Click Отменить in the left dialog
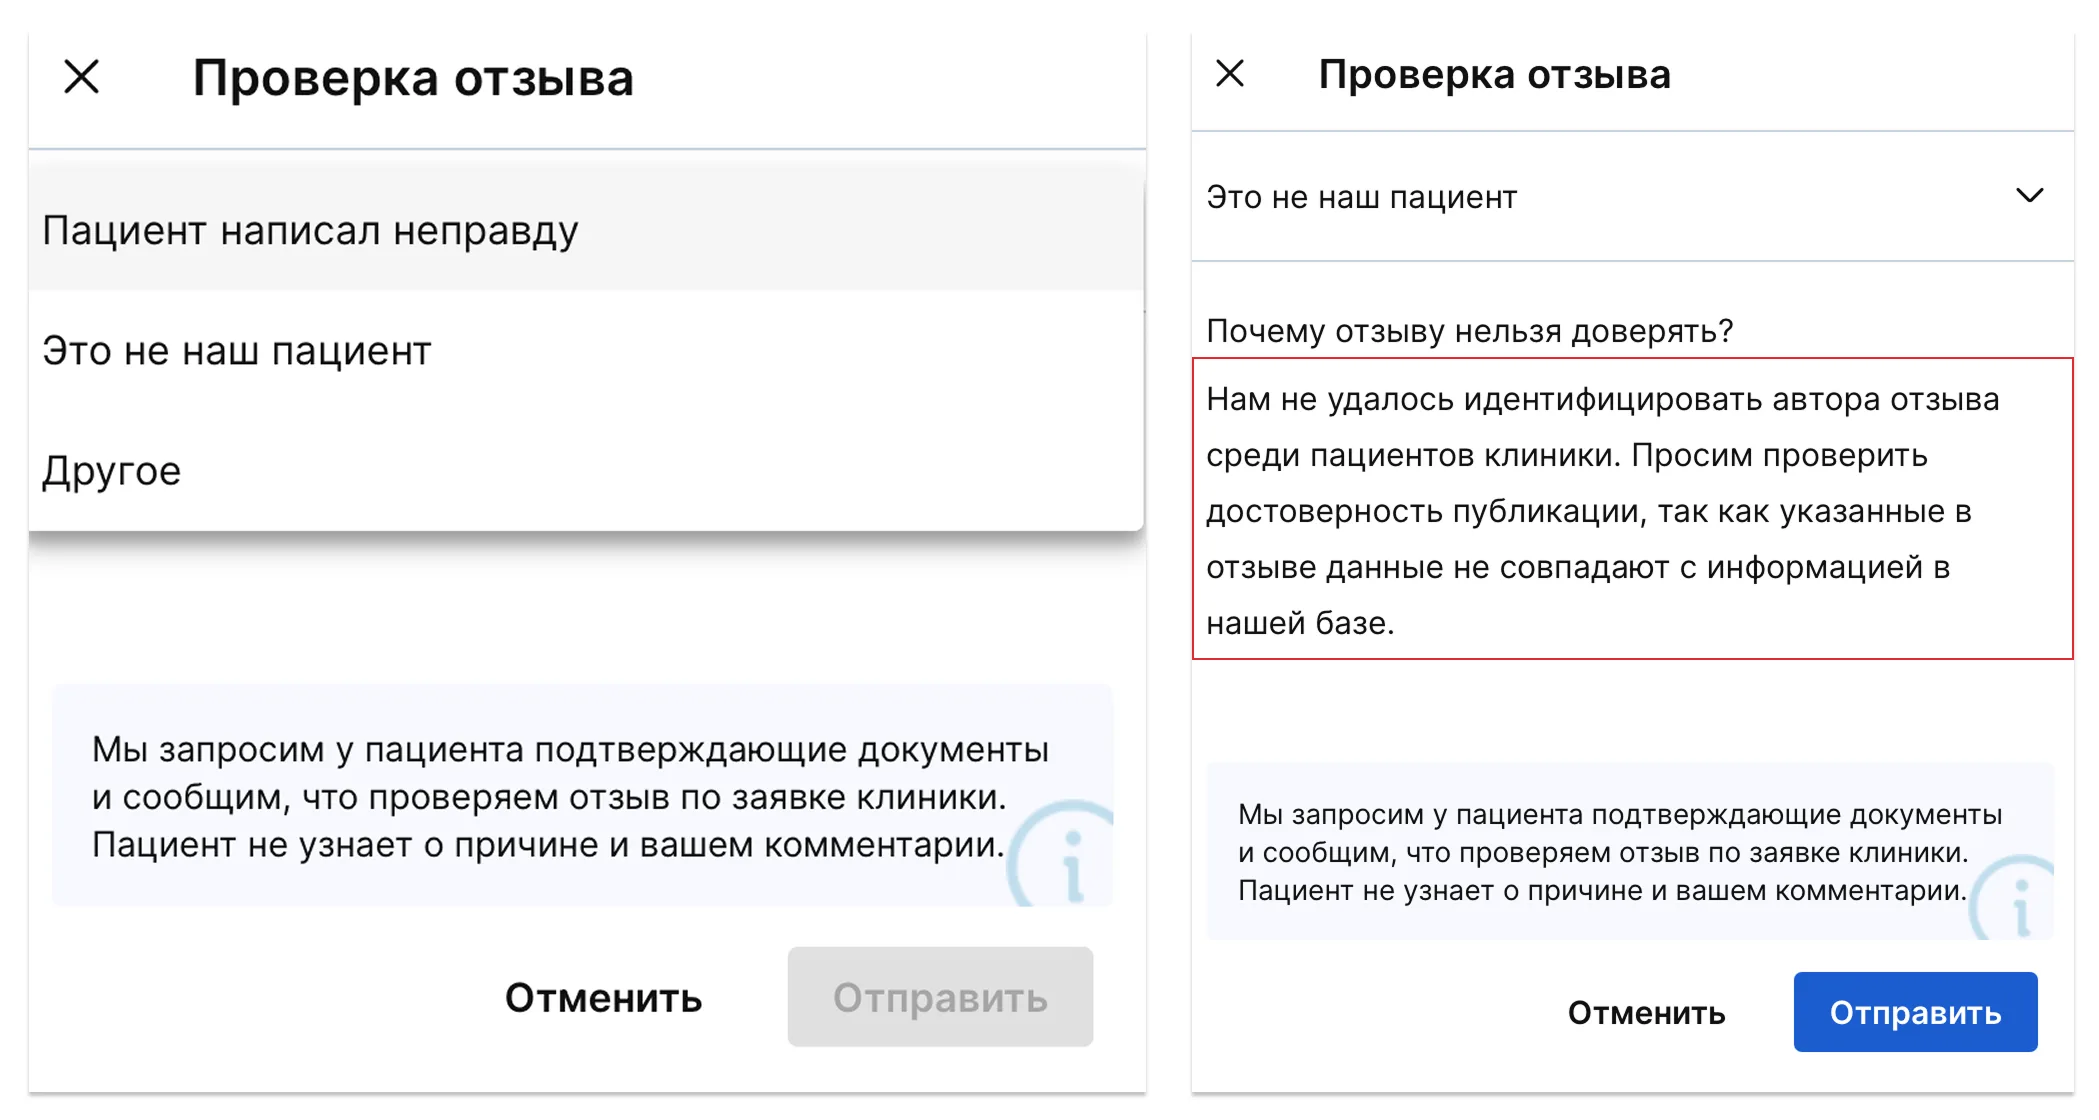Image resolution: width=2099 pixels, height=1120 pixels. pyautogui.click(x=603, y=998)
